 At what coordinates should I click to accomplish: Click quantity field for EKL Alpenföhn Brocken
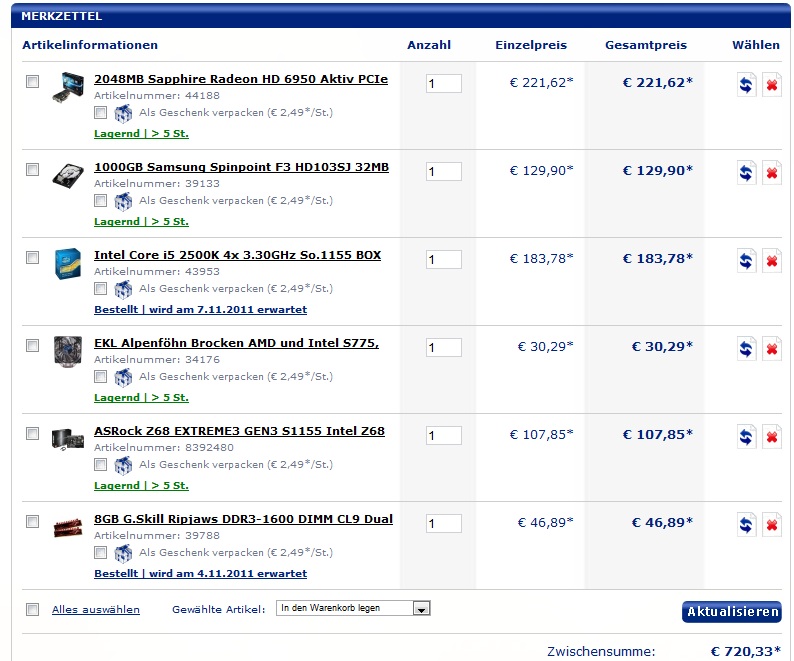click(444, 348)
